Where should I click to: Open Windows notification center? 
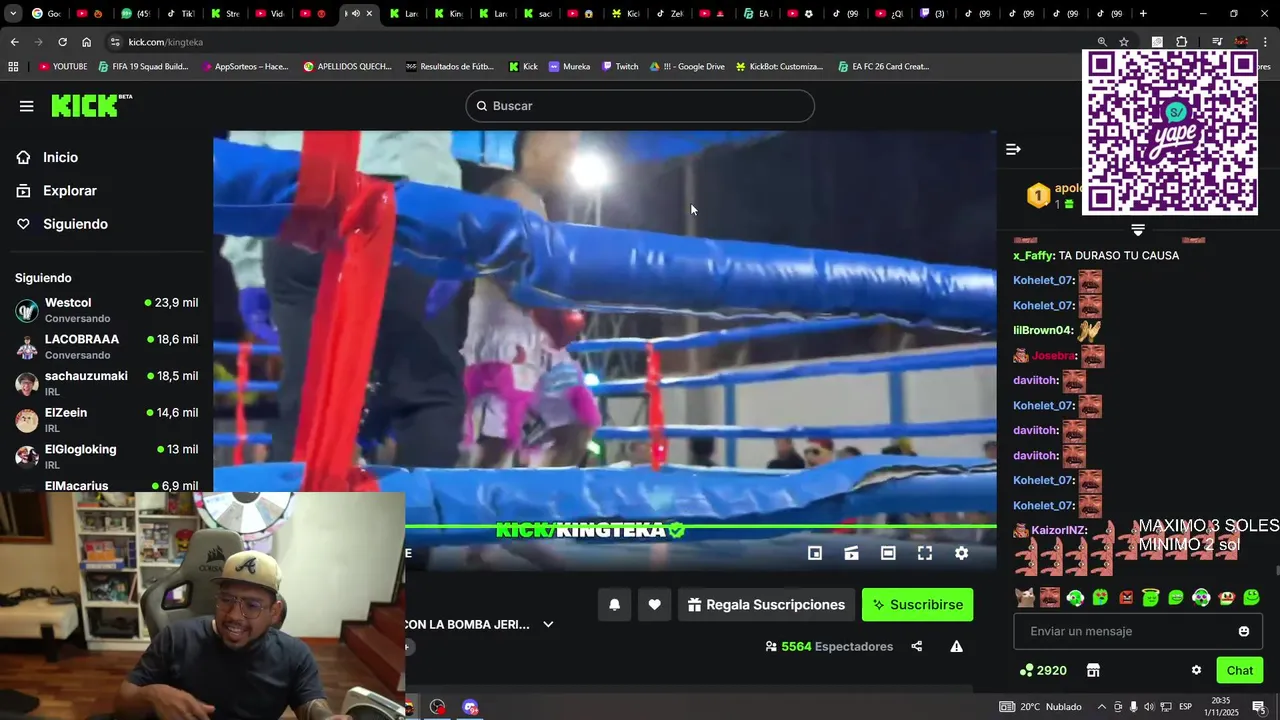coord(1259,707)
